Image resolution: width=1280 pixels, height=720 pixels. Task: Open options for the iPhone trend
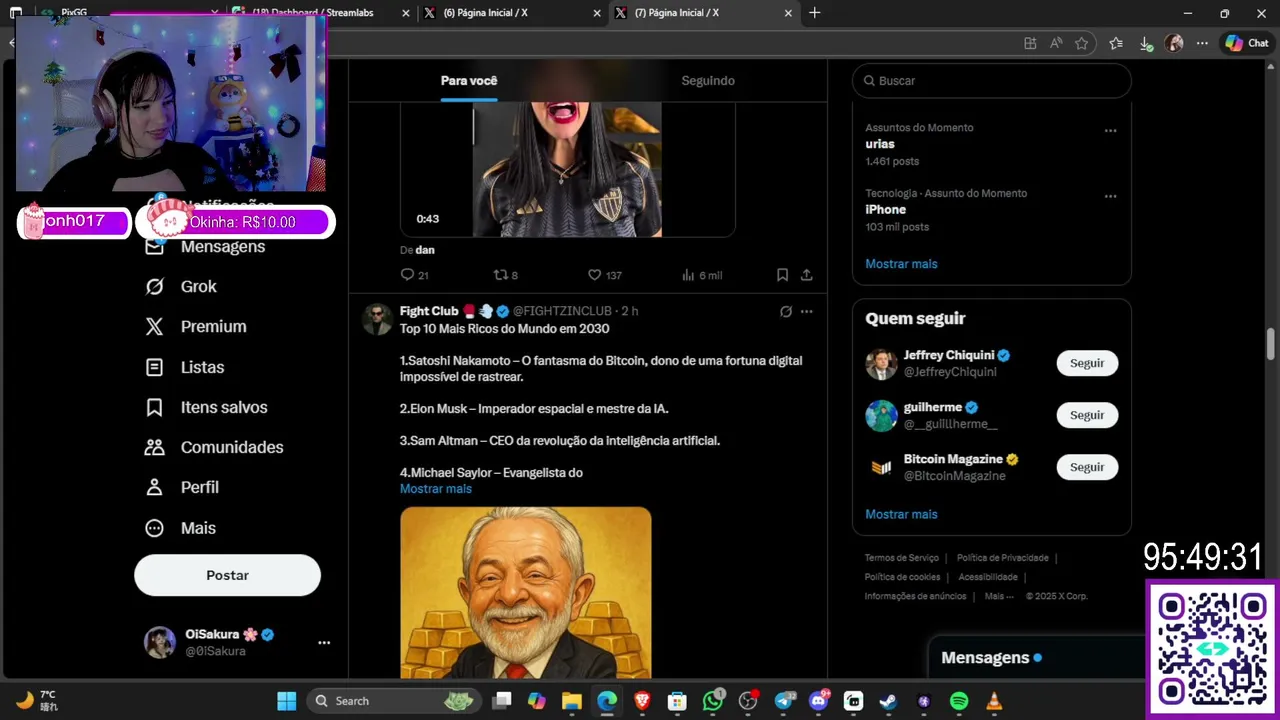click(1110, 196)
